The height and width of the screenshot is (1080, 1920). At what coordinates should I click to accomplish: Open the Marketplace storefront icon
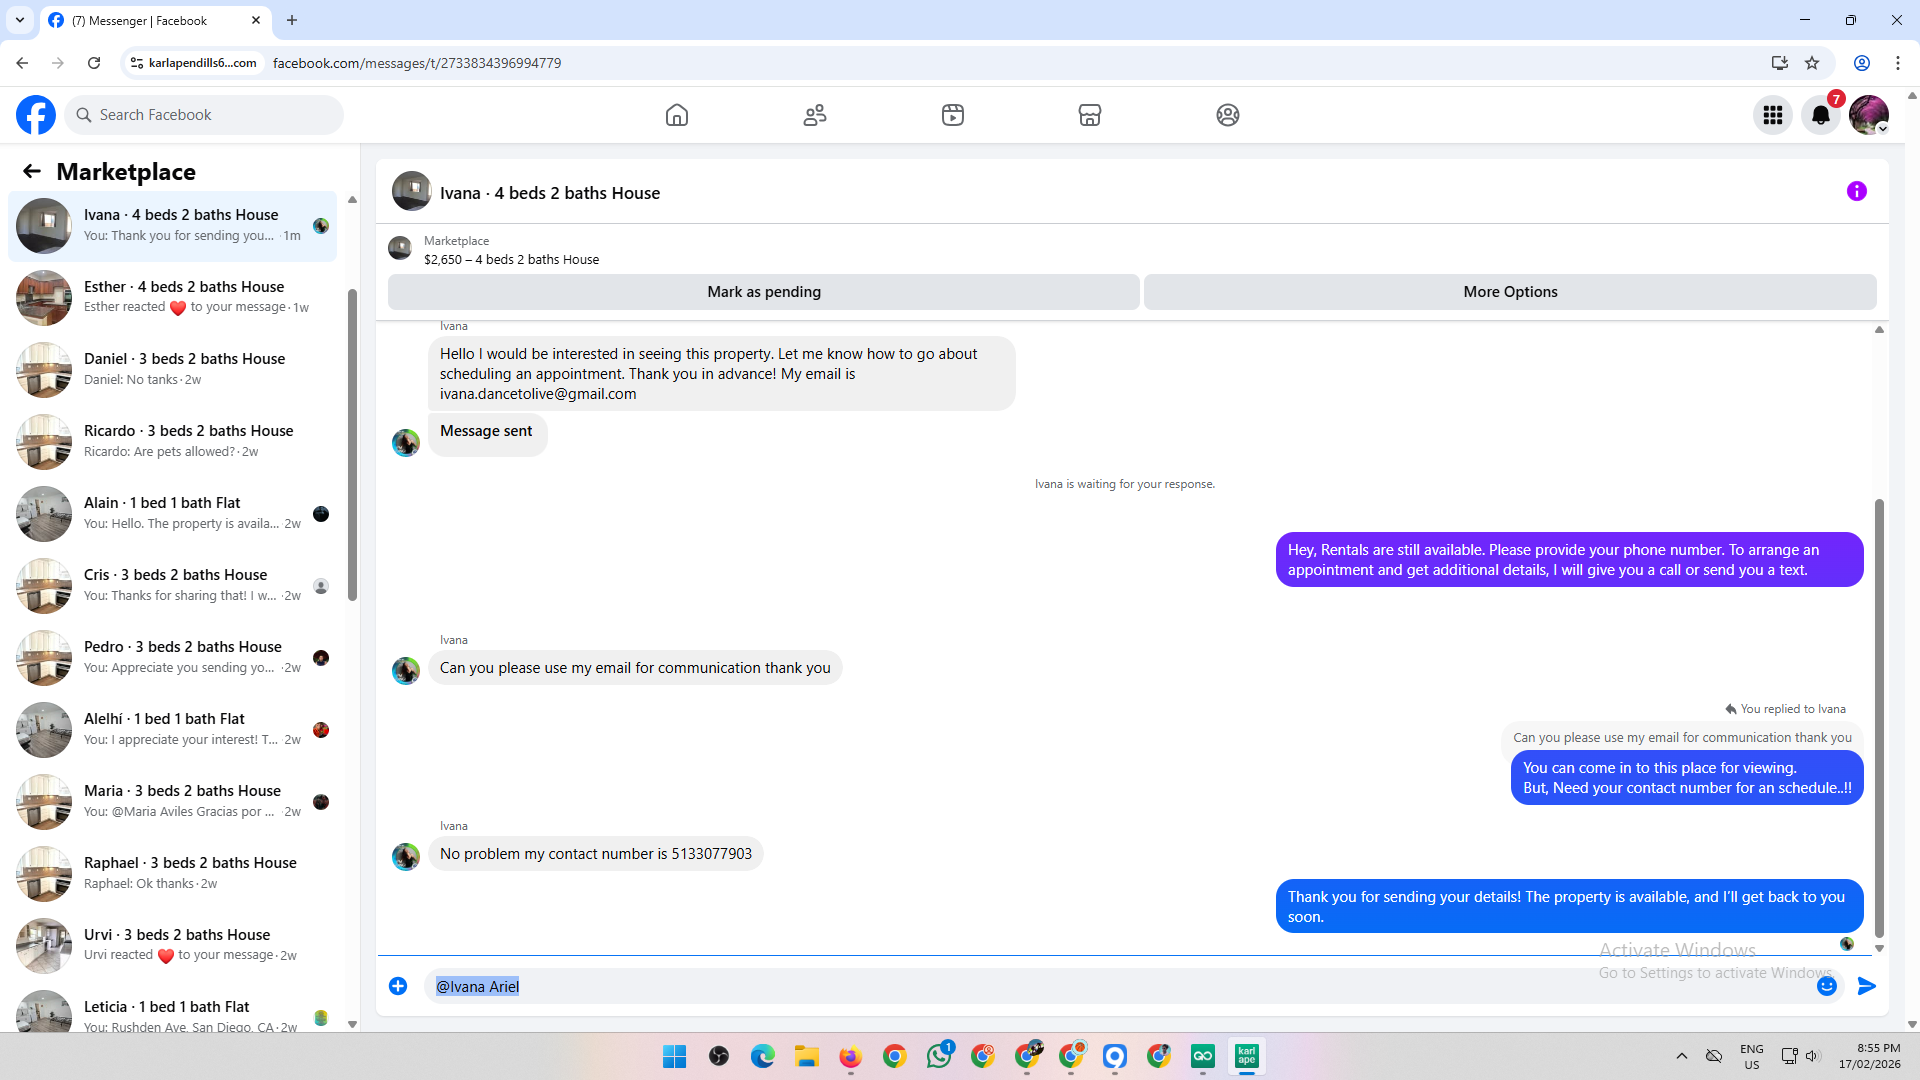click(1090, 115)
